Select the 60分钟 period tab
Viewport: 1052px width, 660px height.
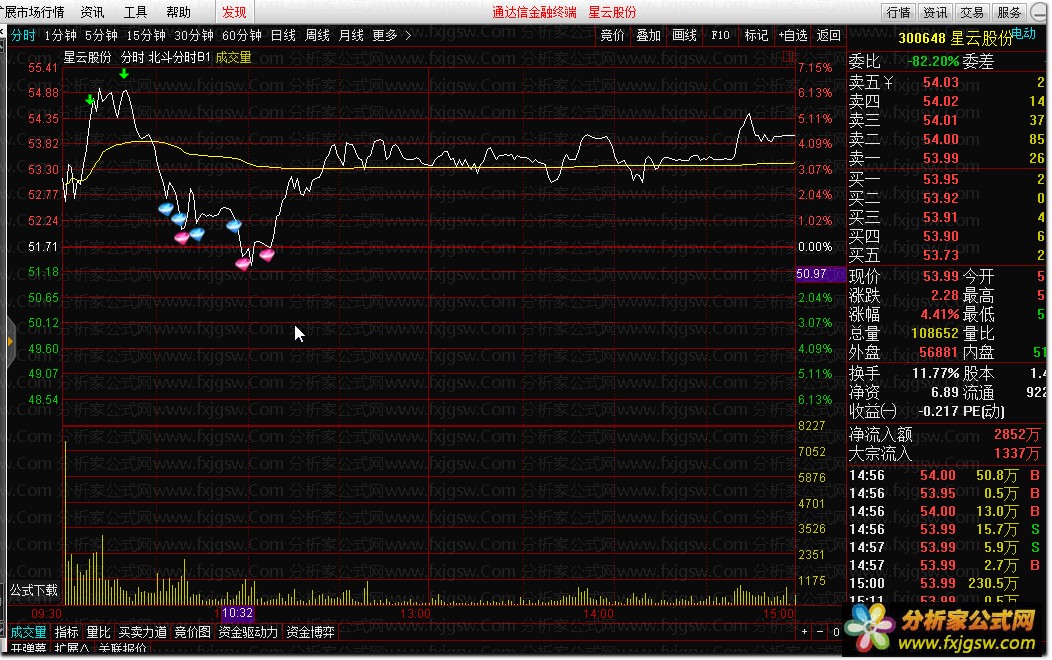click(242, 36)
